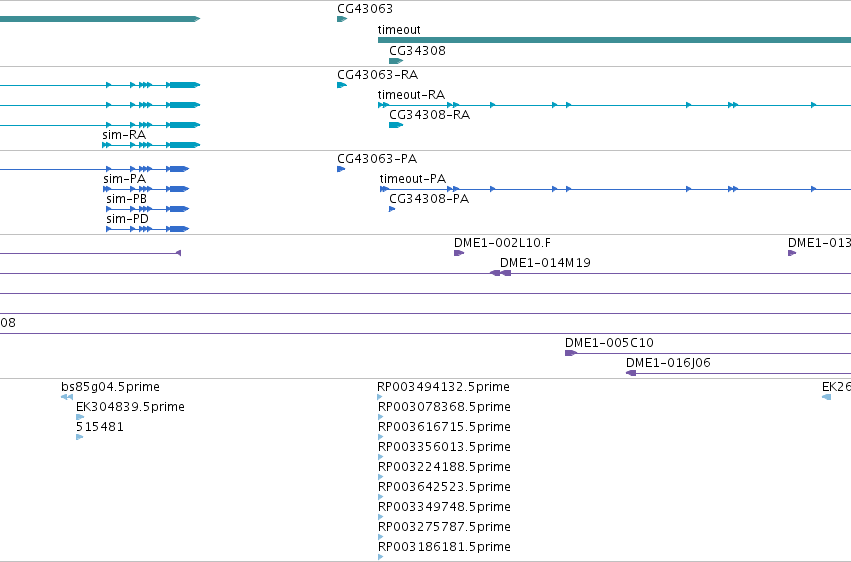Screen dimensions: 851x562
Task: Click the purple glyph left of DME1-016J06 line
Action: point(631,373)
